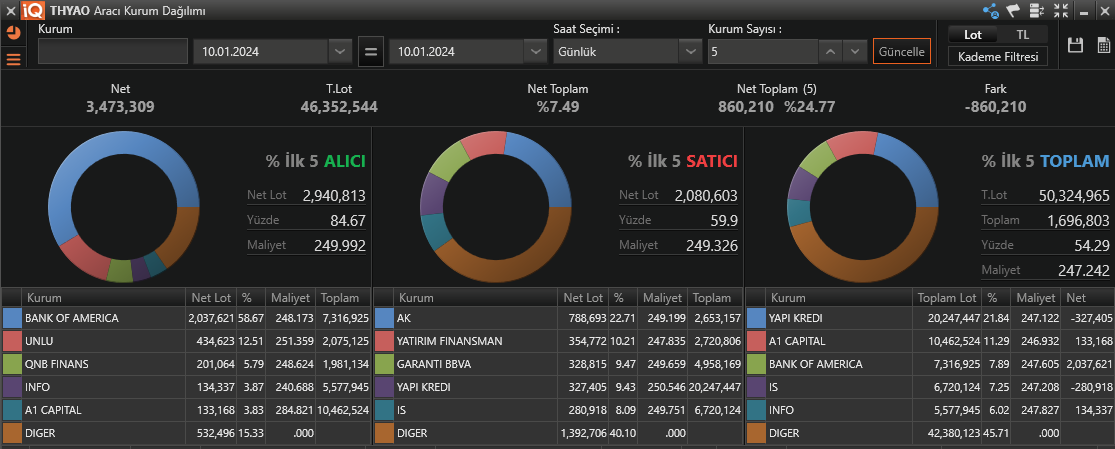Screen dimensions: 1115x449
Task: Click the sellers donut chart
Action: [496, 207]
